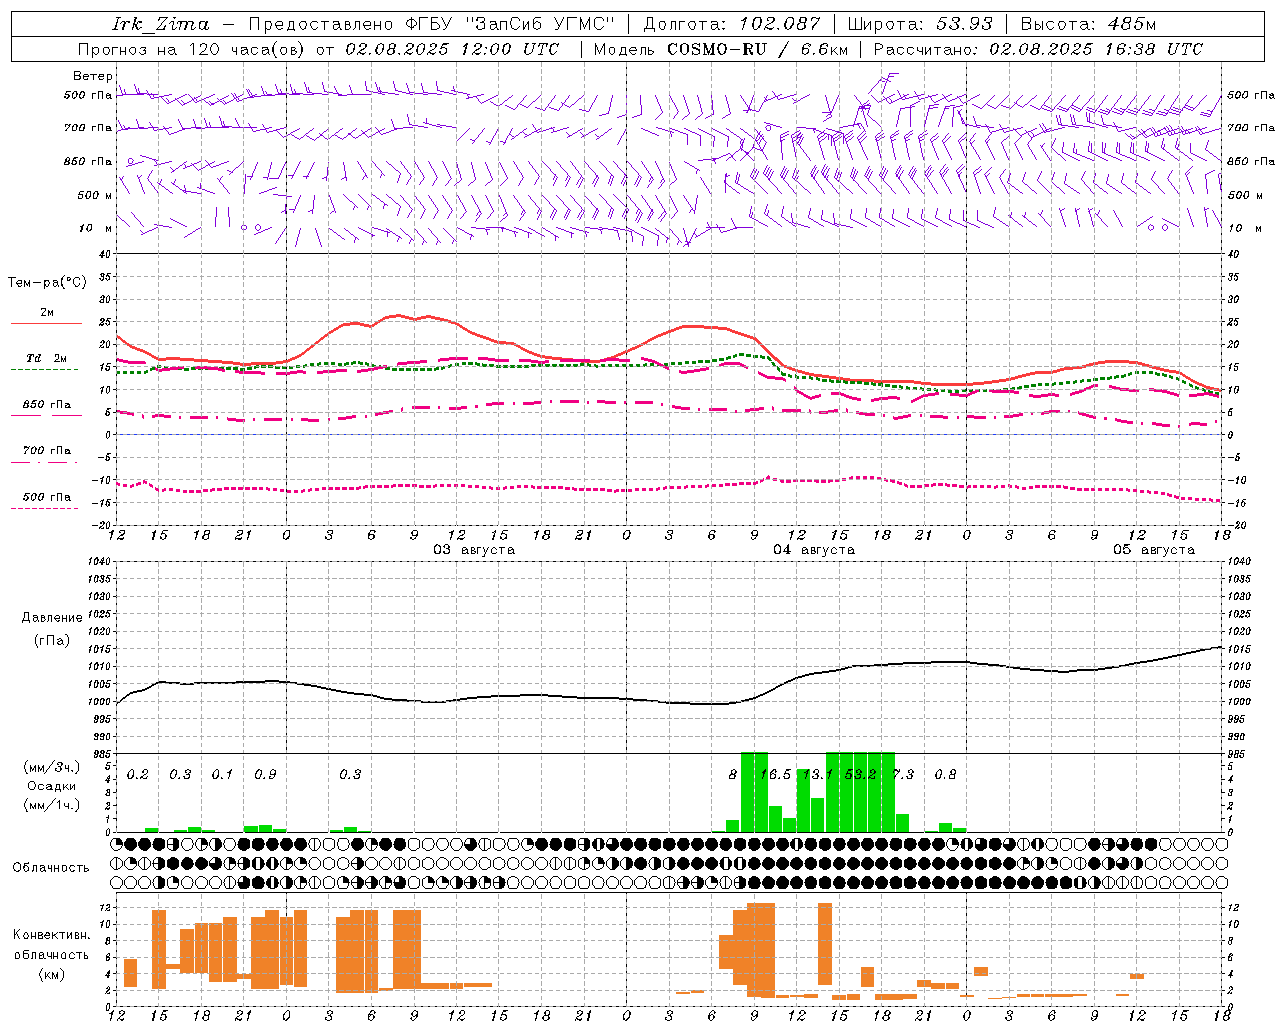Click the Ветер wind panel label

[93, 76]
